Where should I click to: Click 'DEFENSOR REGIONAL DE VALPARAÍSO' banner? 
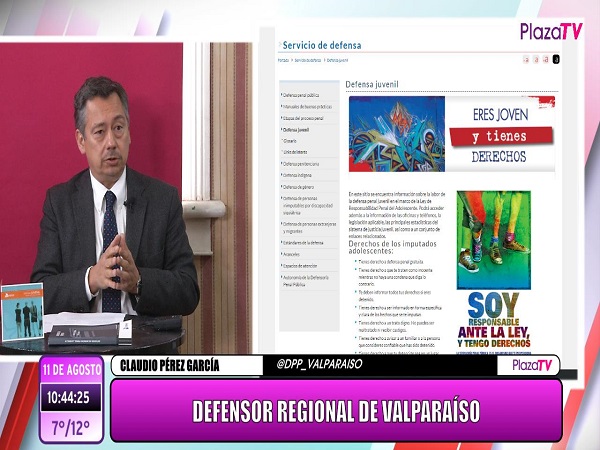click(336, 411)
